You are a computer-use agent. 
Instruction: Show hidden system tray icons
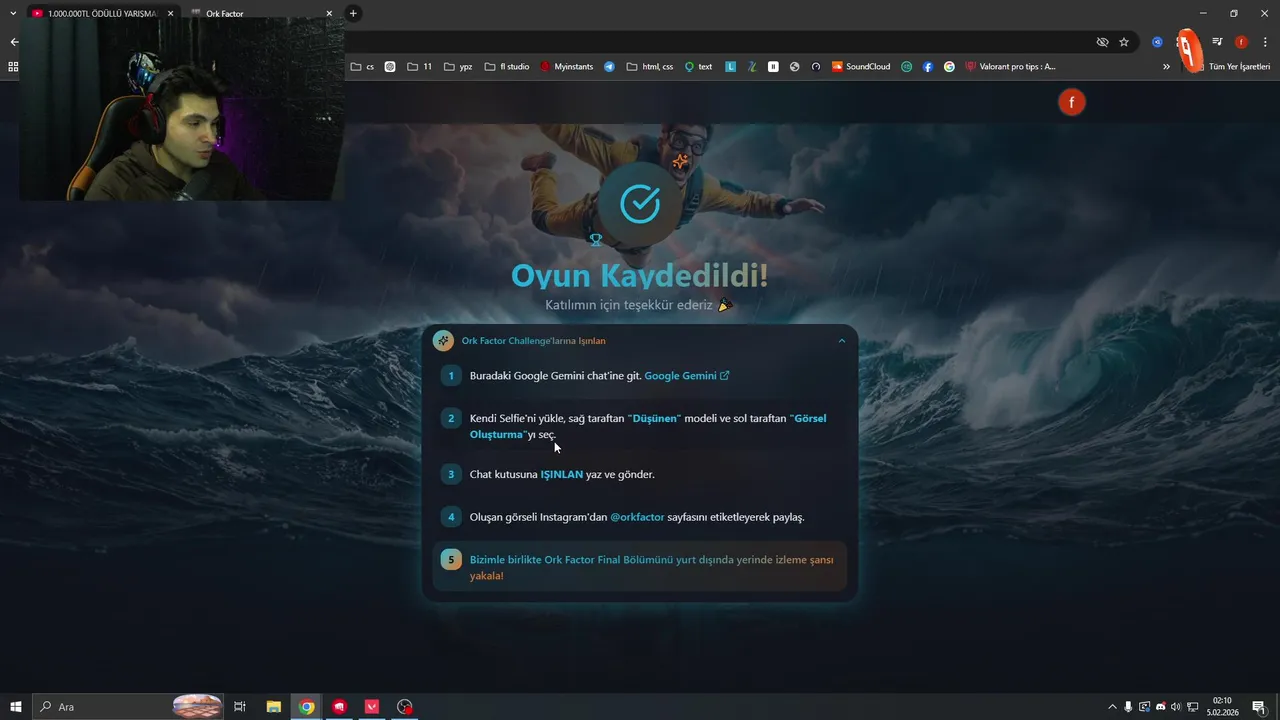click(x=1112, y=707)
